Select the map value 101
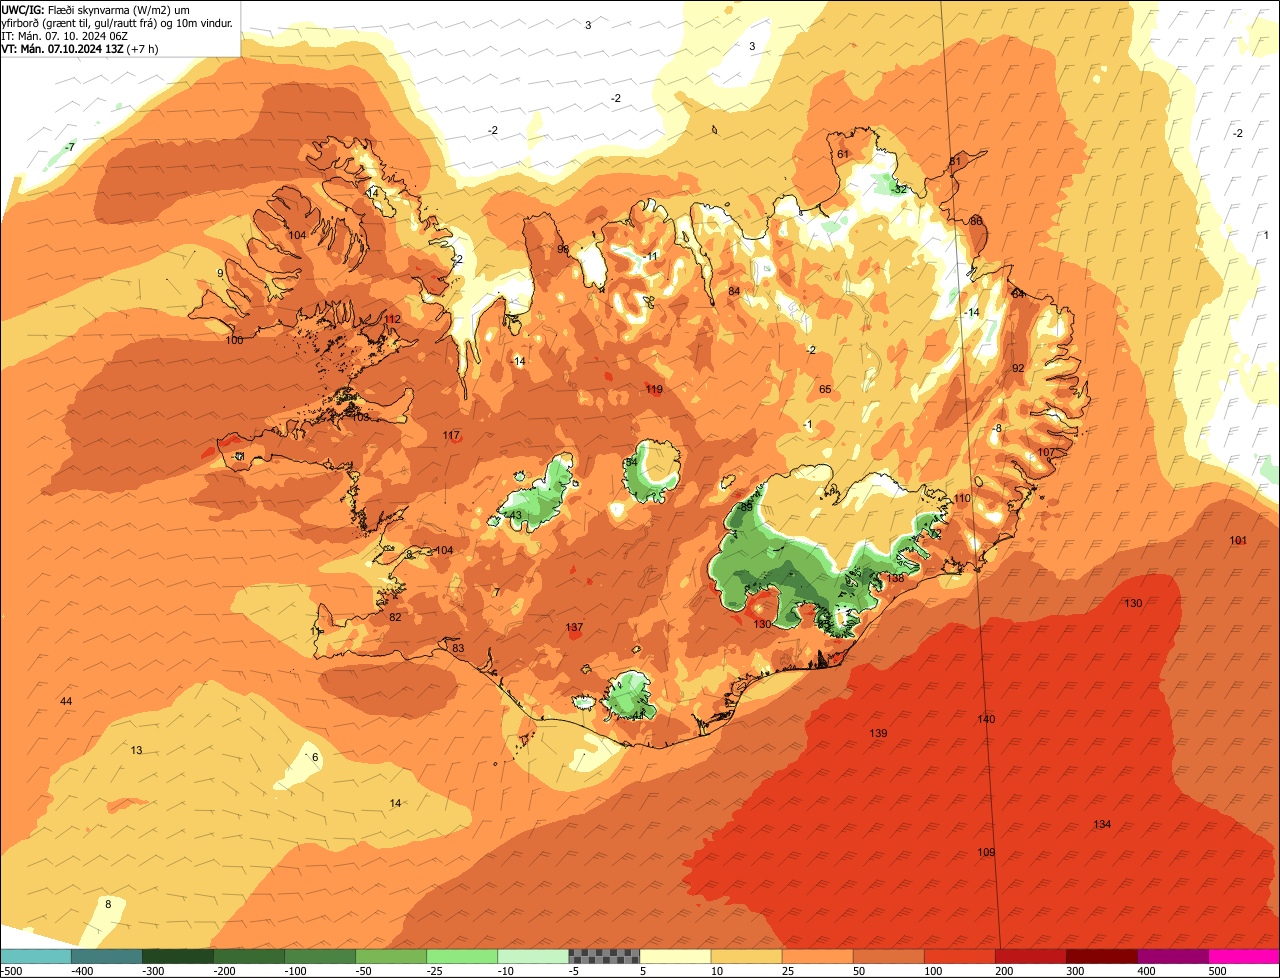 click(1238, 540)
